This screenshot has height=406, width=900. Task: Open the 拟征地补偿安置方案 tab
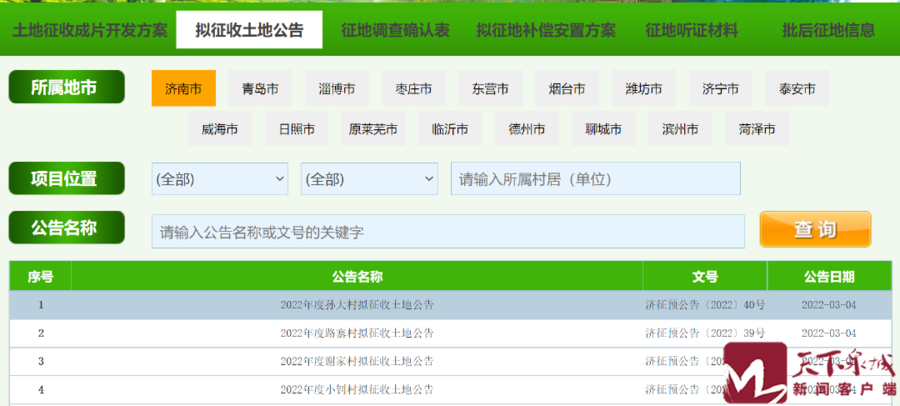(546, 30)
